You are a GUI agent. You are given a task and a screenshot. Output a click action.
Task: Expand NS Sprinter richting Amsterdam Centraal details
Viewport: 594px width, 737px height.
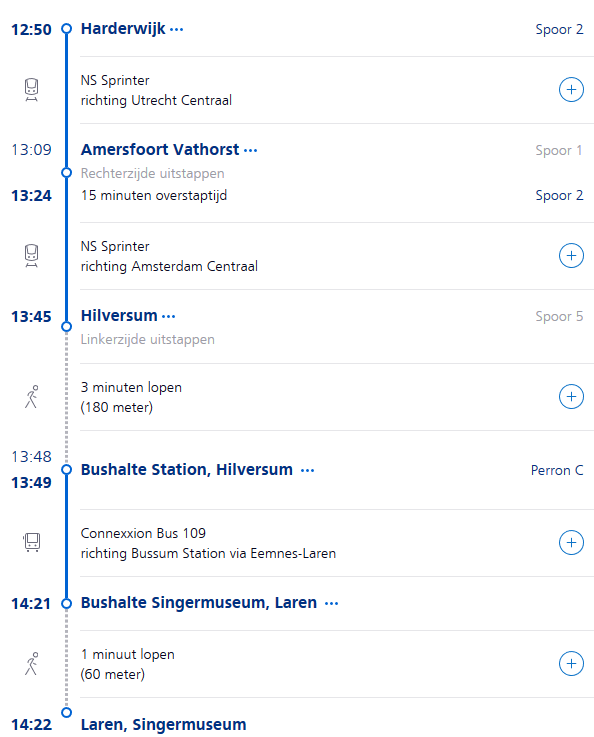tap(571, 256)
